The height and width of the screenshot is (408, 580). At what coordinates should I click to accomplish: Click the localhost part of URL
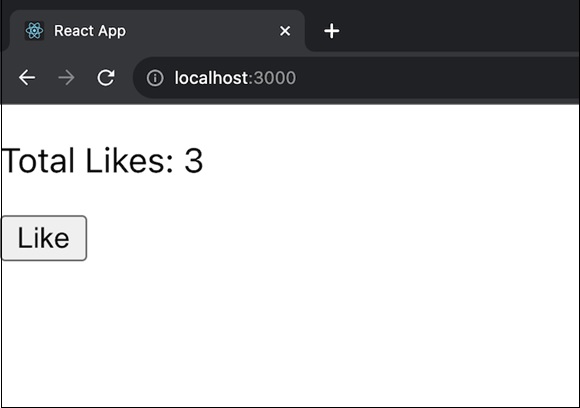[x=211, y=78]
